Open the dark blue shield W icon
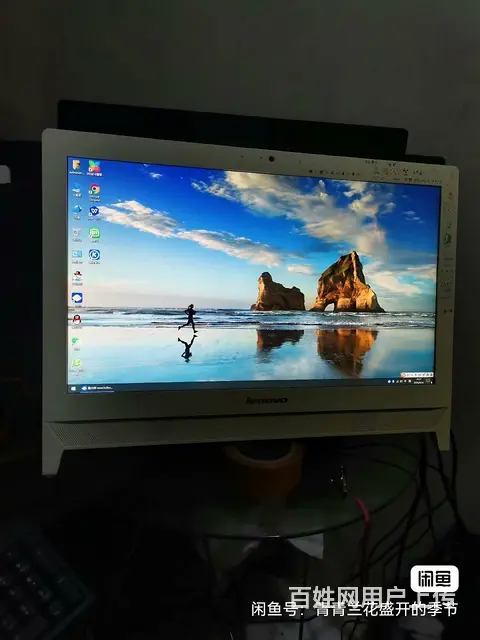The width and height of the screenshot is (480, 640). point(94,213)
